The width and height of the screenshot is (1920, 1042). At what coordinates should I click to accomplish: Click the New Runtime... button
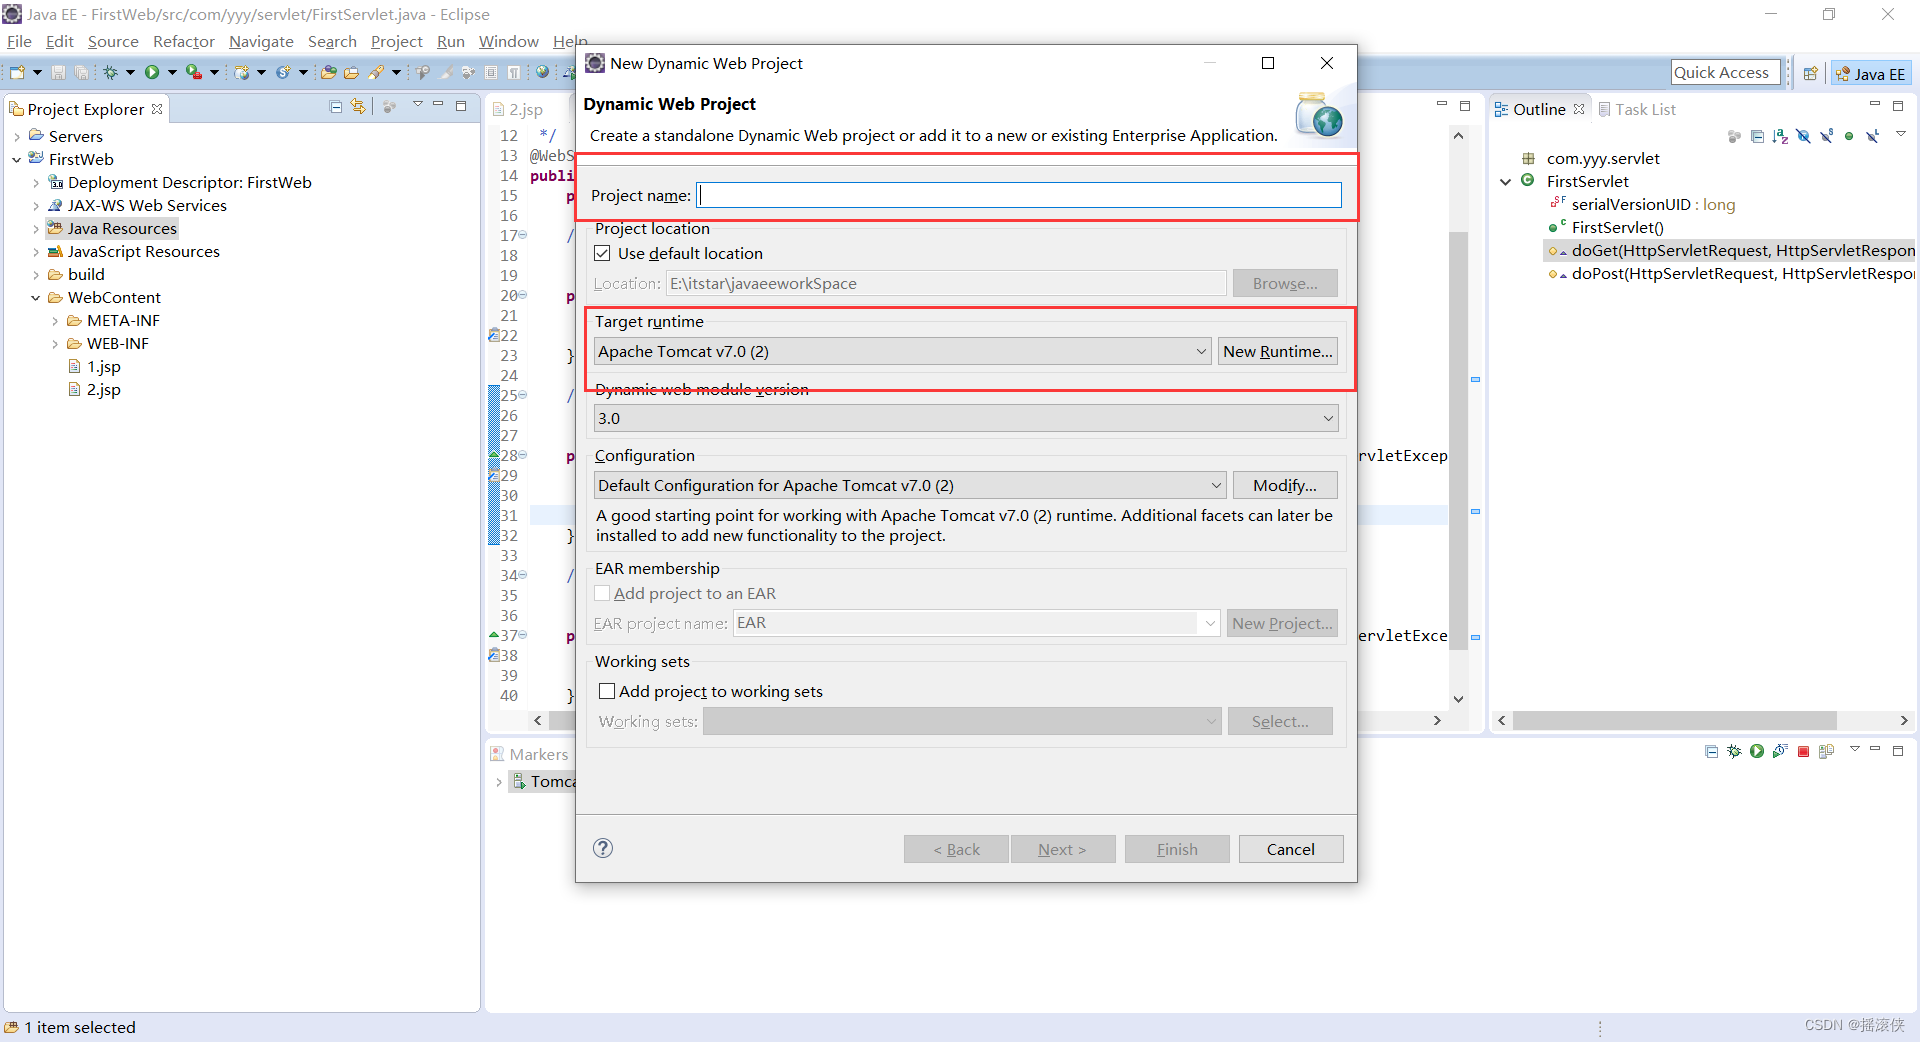coord(1277,351)
